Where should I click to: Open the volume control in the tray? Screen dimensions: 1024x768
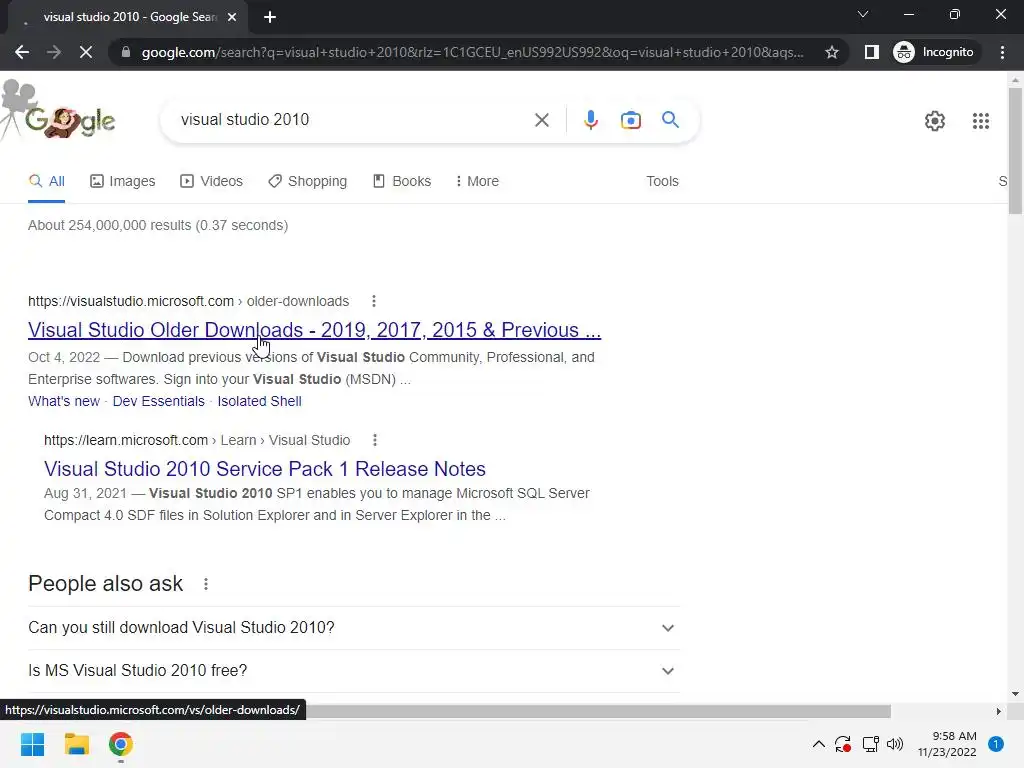point(895,744)
